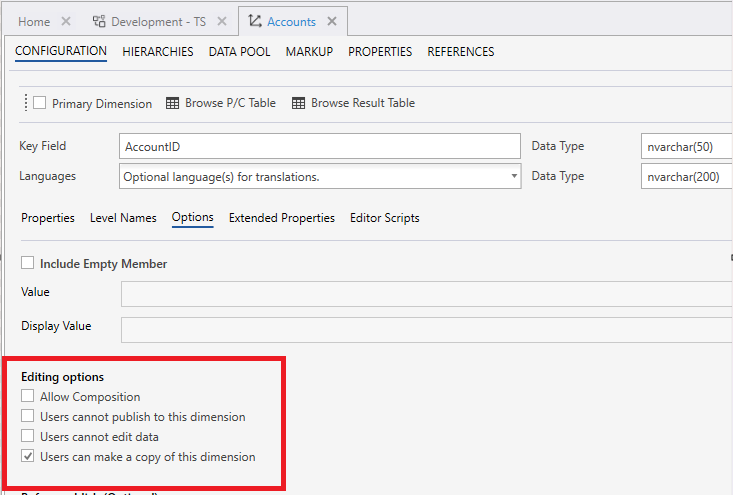The width and height of the screenshot is (733, 495).
Task: Open the HIERARCHIES section
Action: coord(158,52)
